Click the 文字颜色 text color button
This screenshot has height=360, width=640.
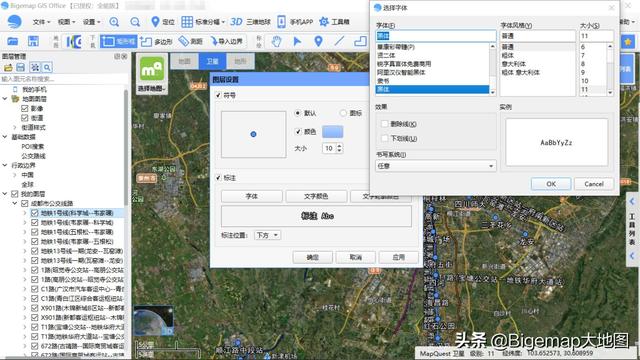[316, 196]
